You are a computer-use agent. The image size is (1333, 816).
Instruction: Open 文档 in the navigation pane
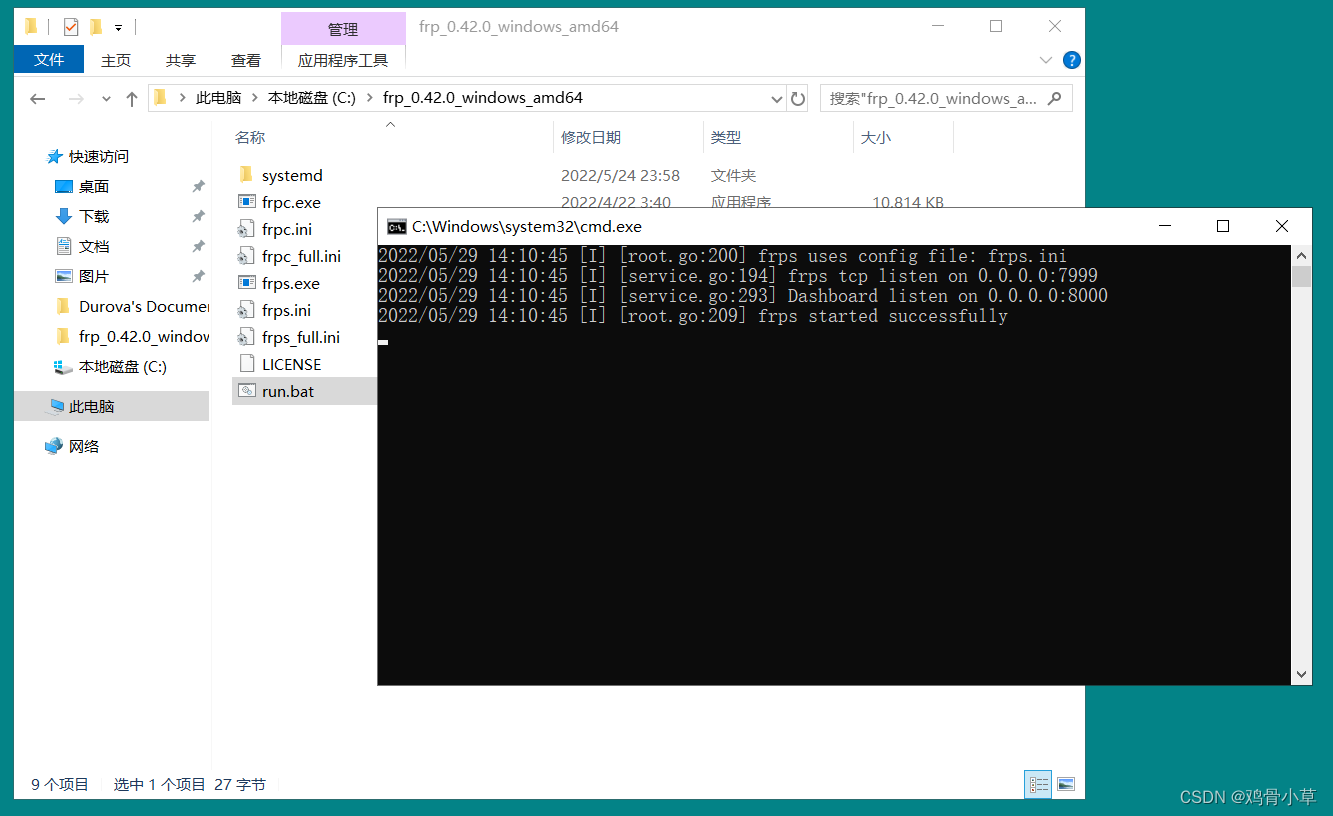pos(94,247)
